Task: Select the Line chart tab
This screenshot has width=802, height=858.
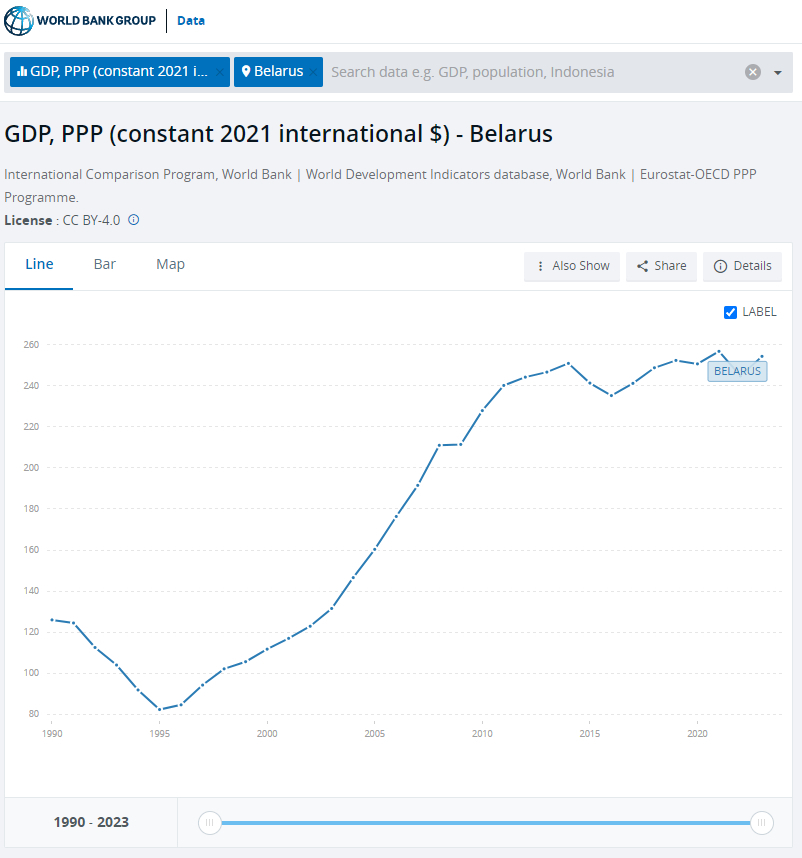Action: pyautogui.click(x=39, y=265)
